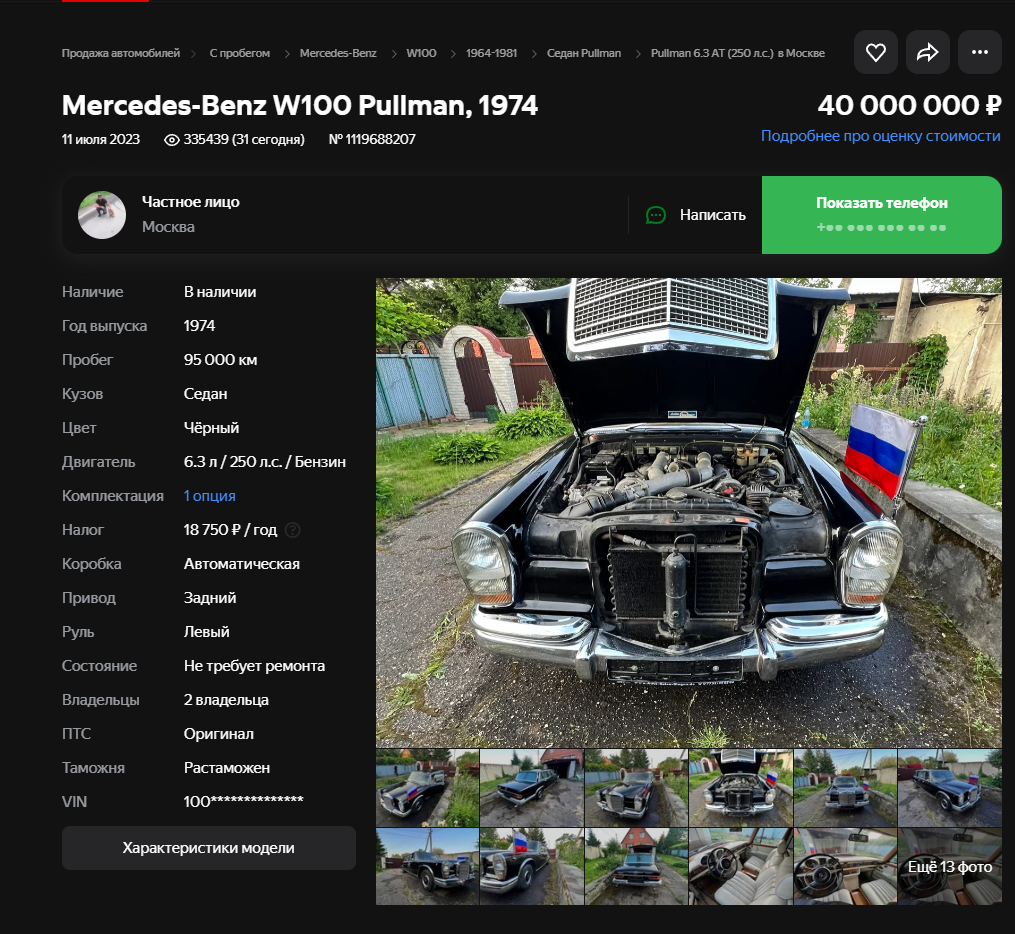Select the 1964-1981 generation breadcrumb
Image resolution: width=1015 pixels, height=934 pixels.
(x=491, y=53)
